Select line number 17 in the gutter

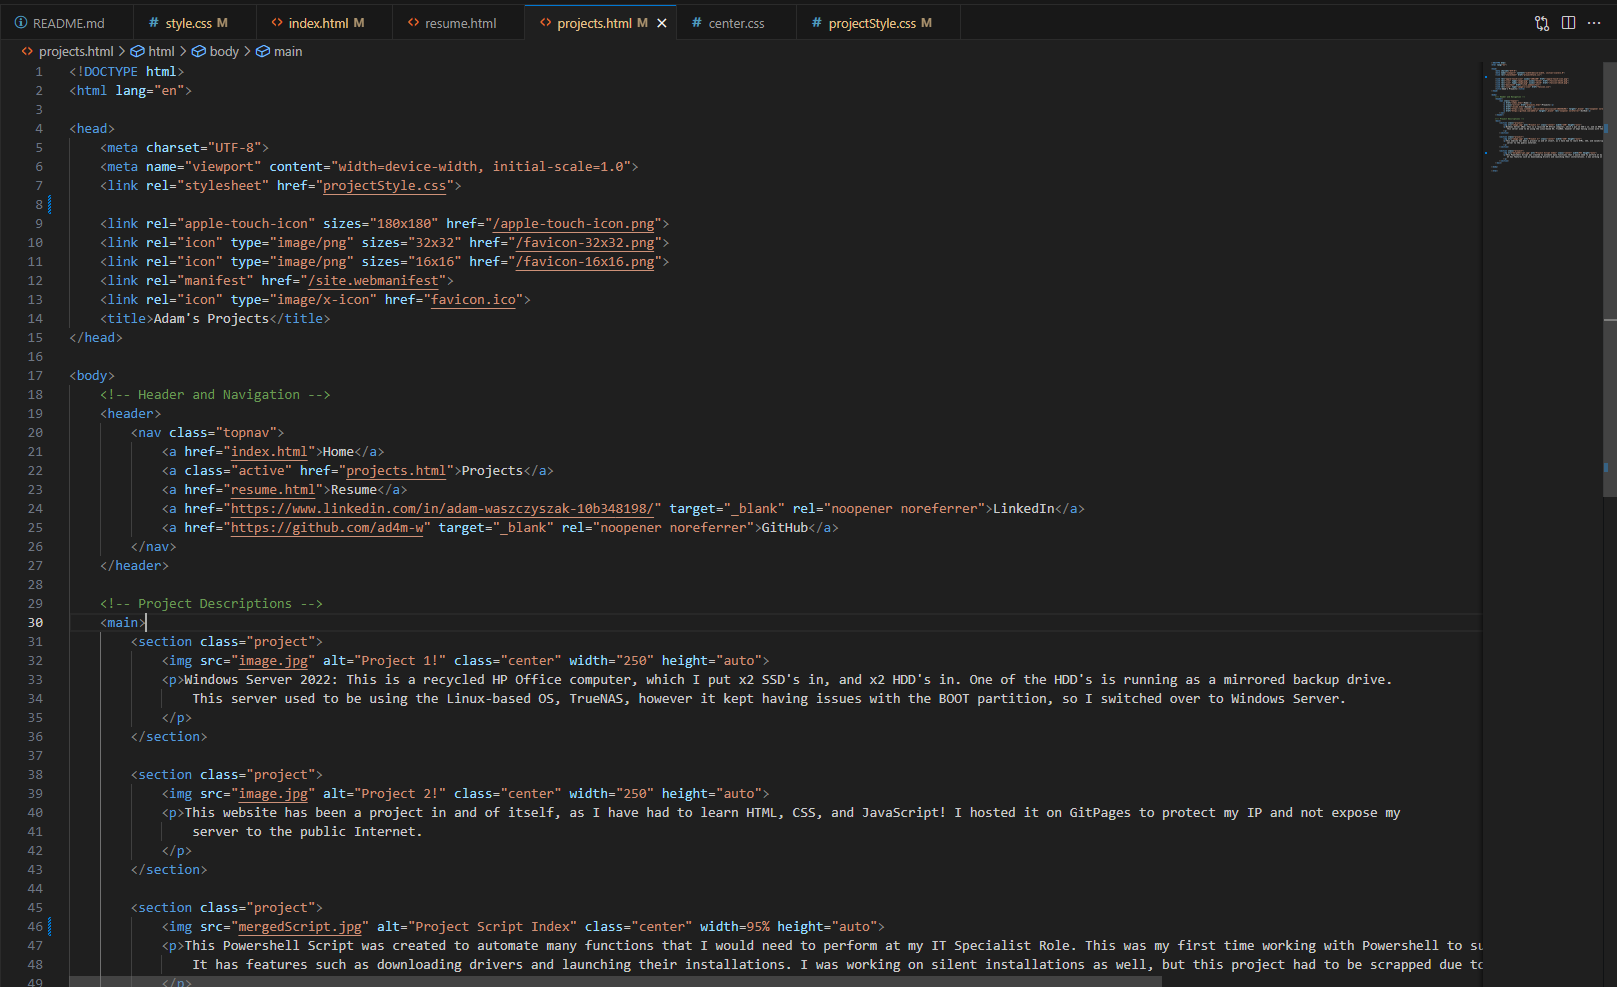[35, 375]
